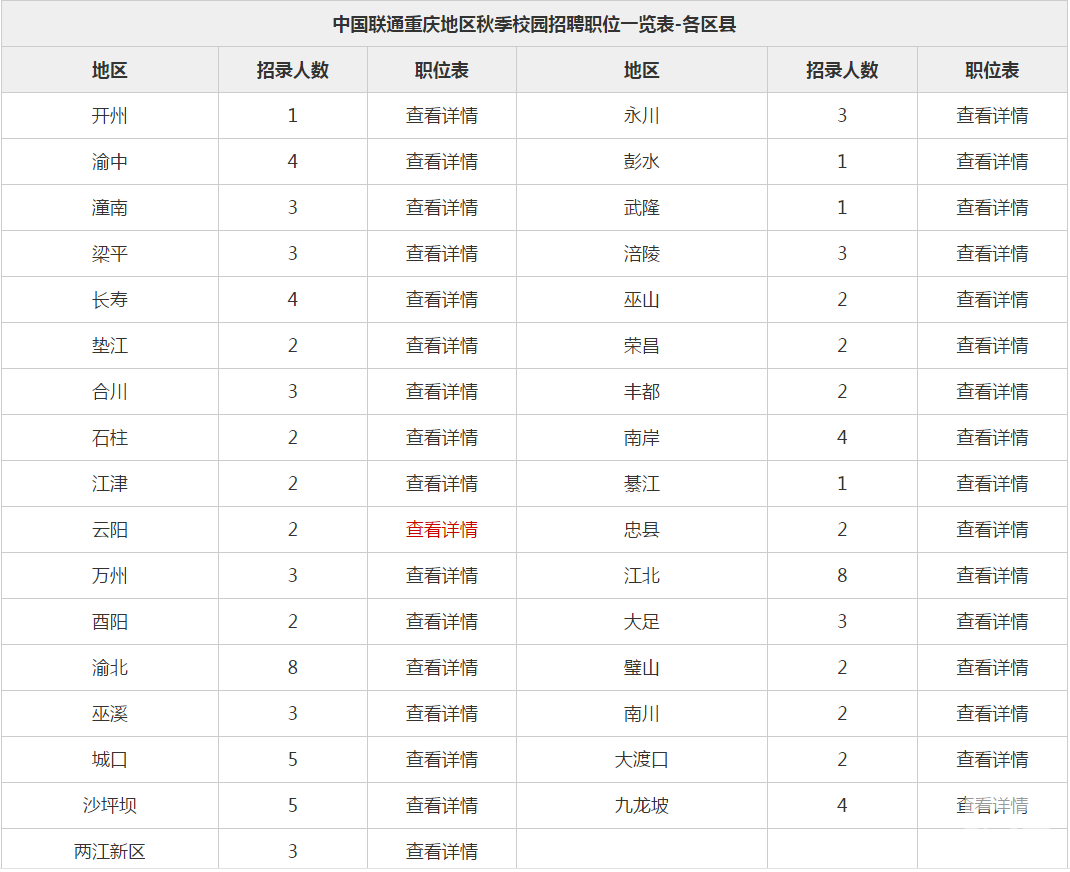
Task: Open 查看详情 link for 璧山
Action: pyautogui.click(x=992, y=667)
